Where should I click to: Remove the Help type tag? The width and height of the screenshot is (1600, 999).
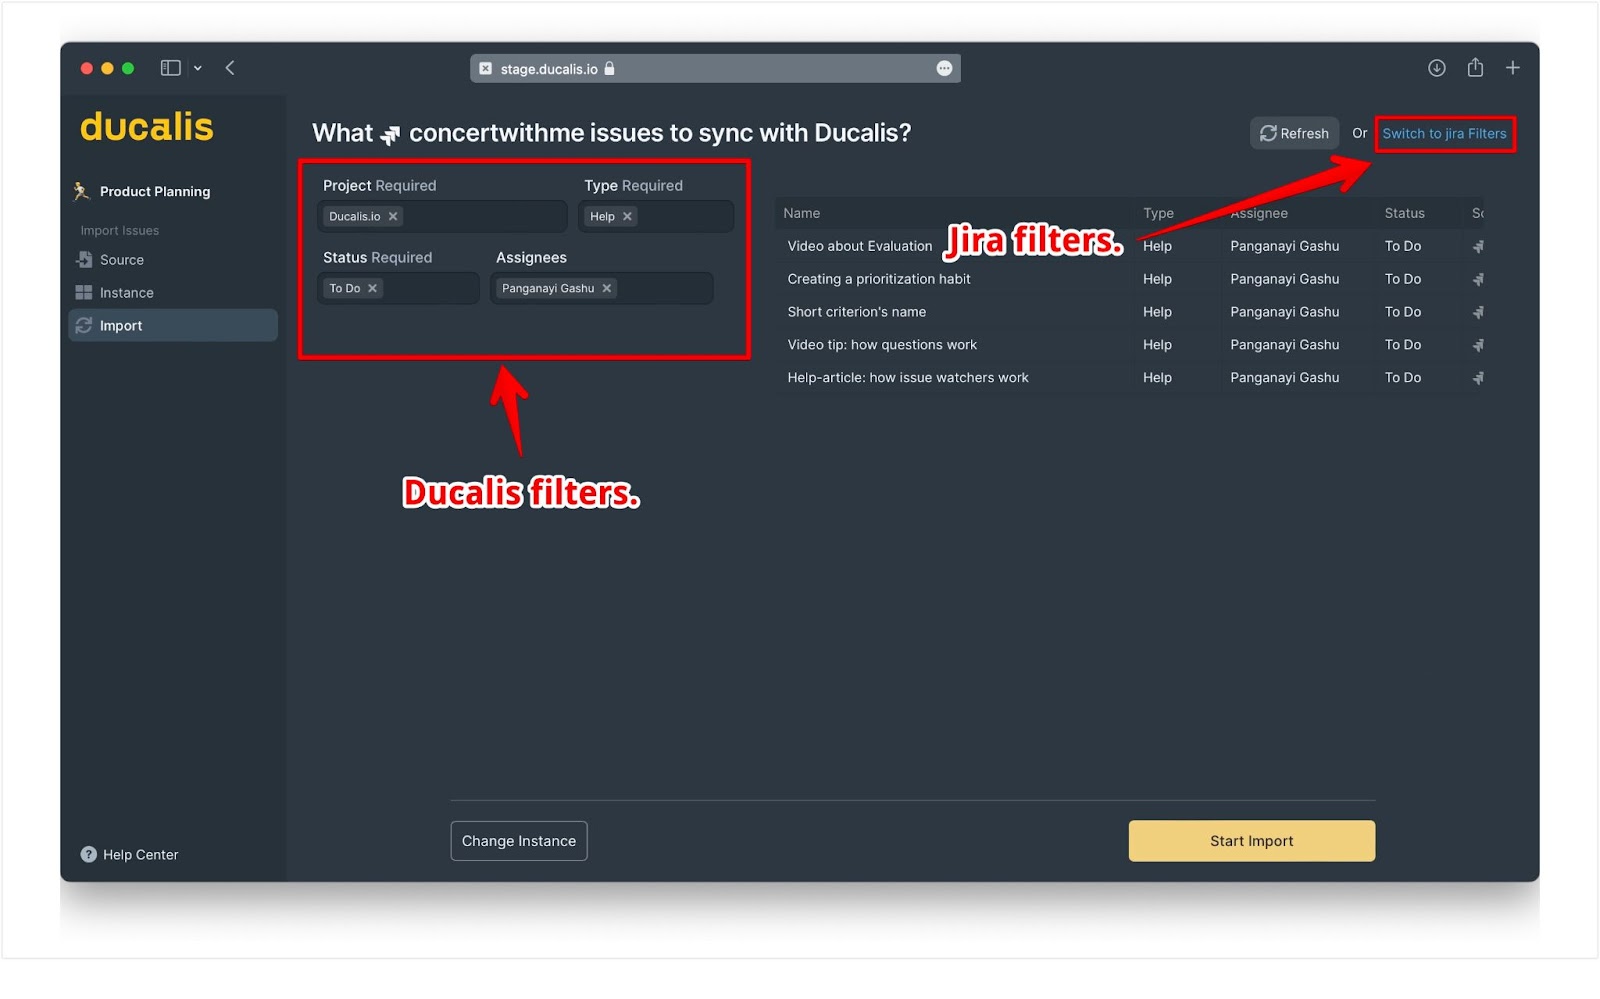pos(627,216)
